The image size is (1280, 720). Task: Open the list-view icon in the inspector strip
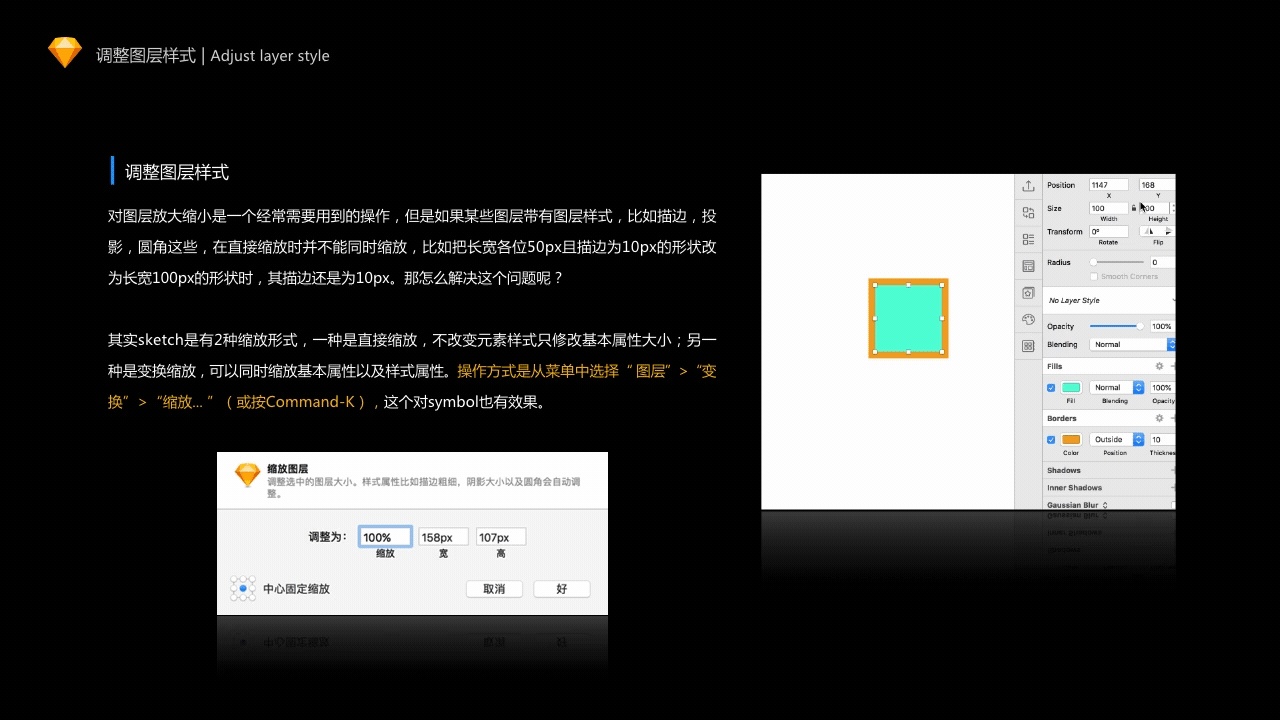(x=1028, y=239)
